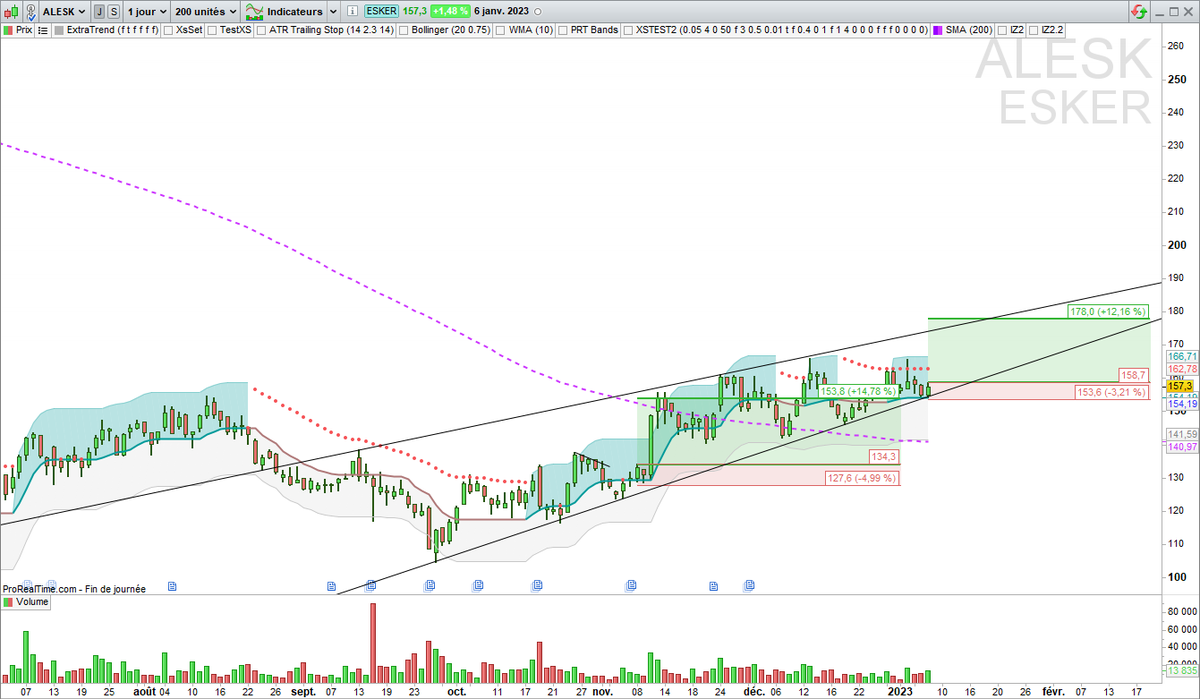Select the 127,6 (-4,99 %) stop label
Viewport: 1200px width, 699px height.
coord(862,477)
